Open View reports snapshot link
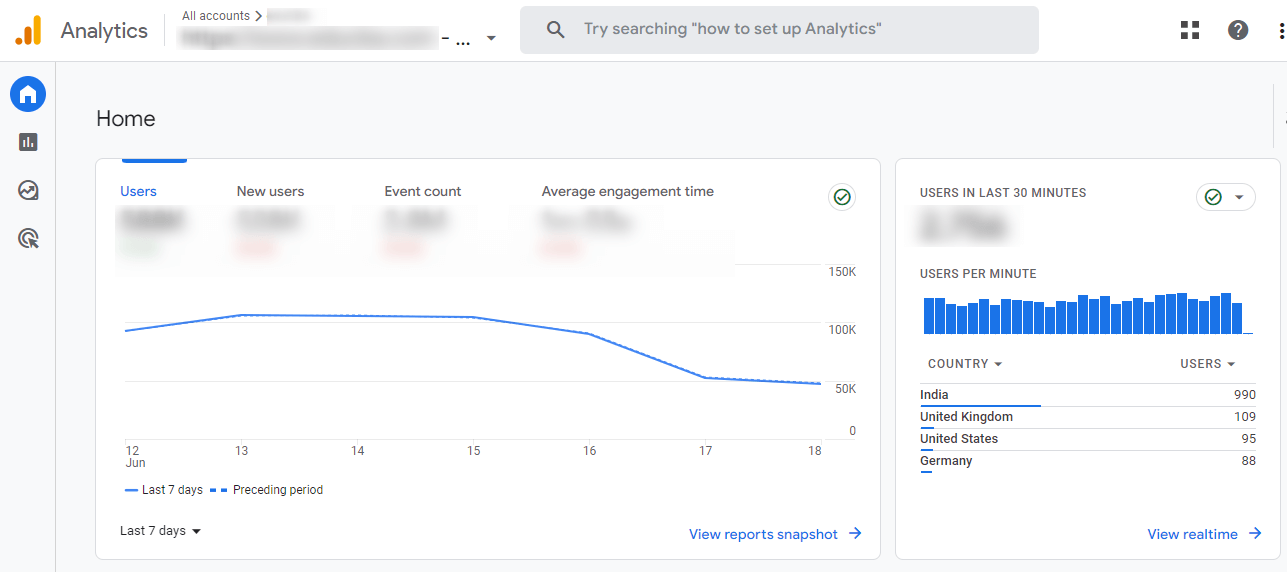The height and width of the screenshot is (572, 1287). coord(775,534)
